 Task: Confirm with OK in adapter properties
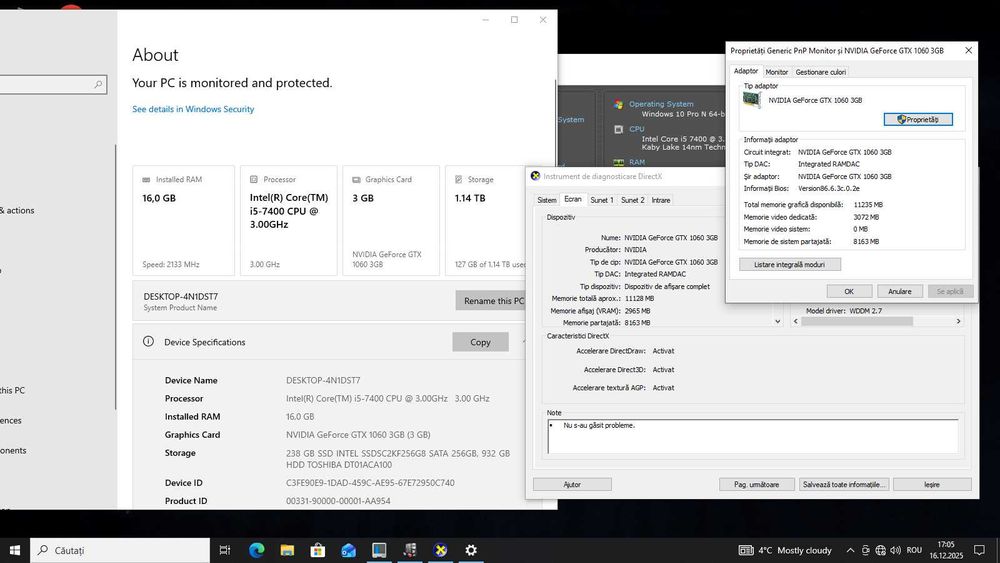pos(849,291)
